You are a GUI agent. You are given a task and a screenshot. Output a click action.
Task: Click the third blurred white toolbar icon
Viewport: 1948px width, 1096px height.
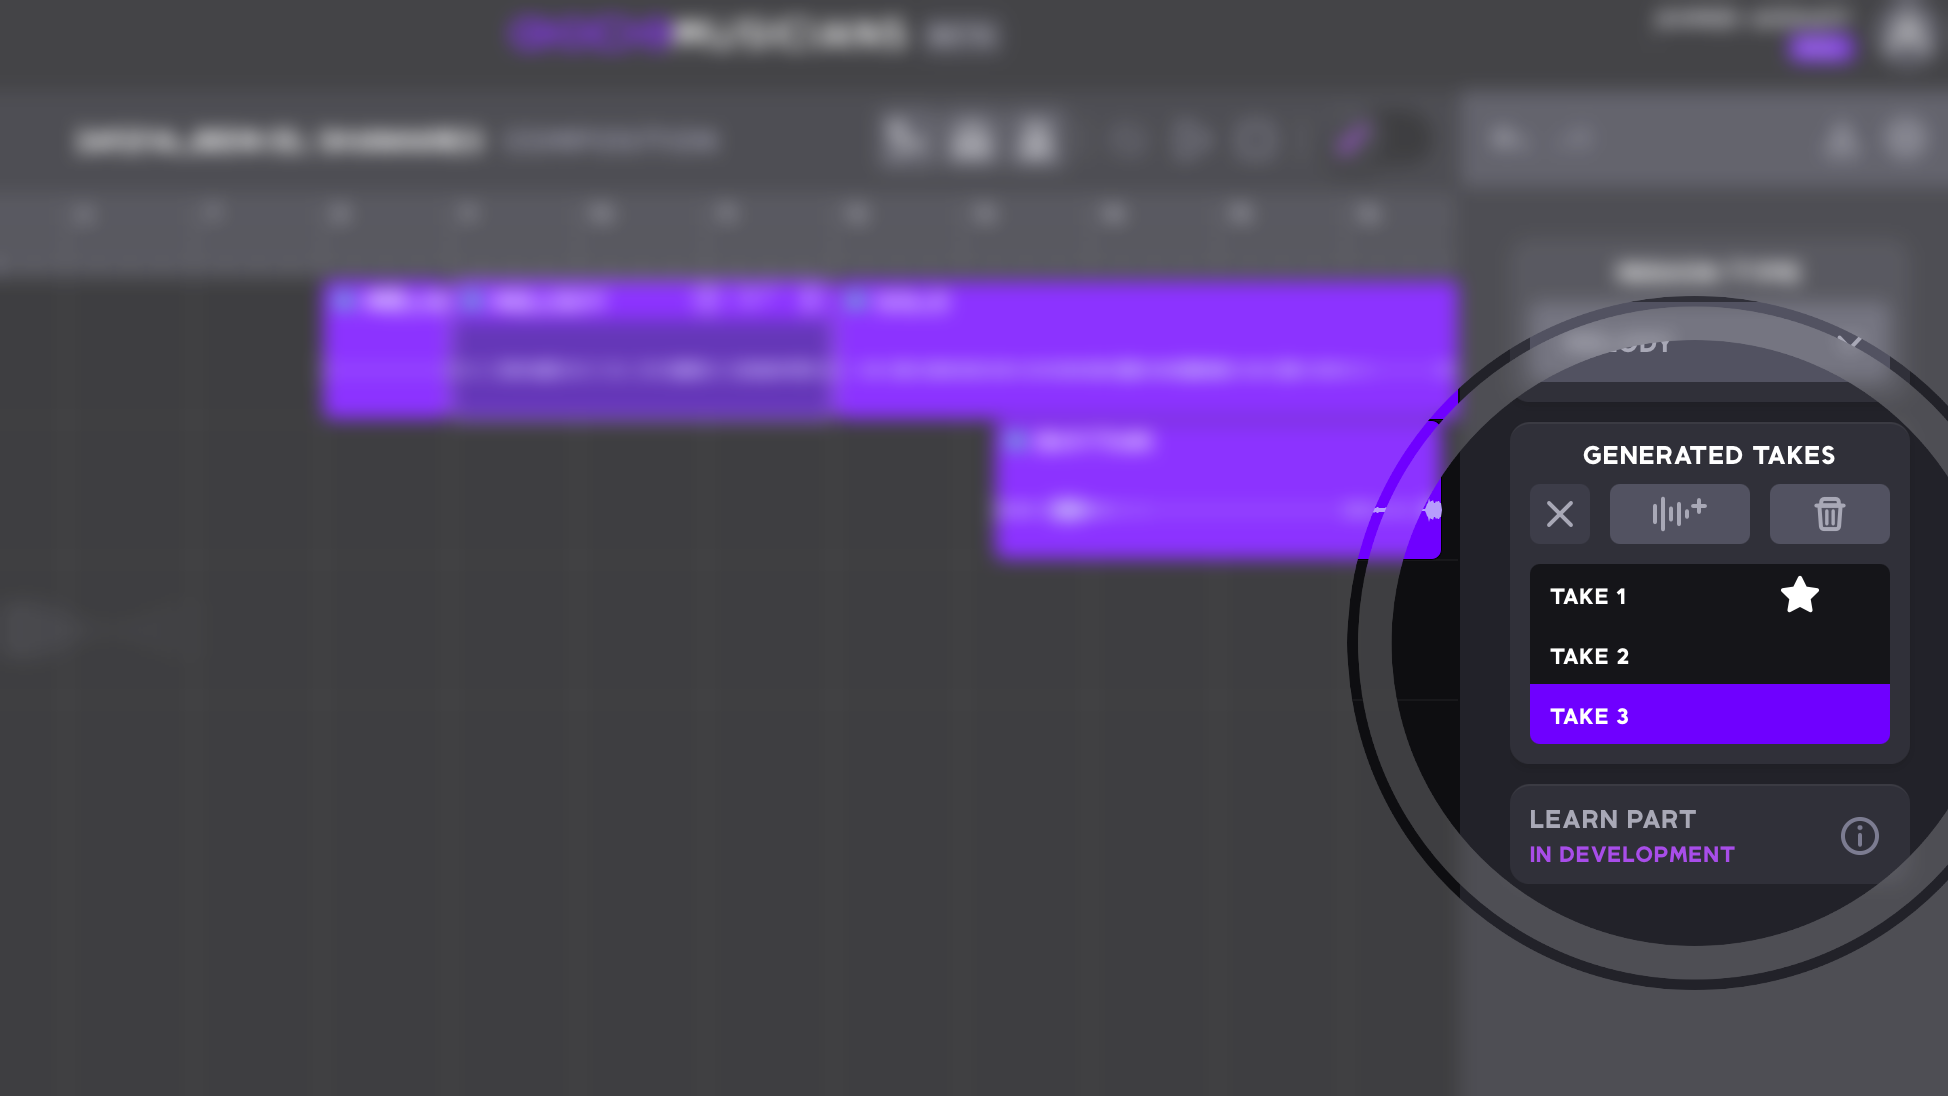(x=1036, y=140)
